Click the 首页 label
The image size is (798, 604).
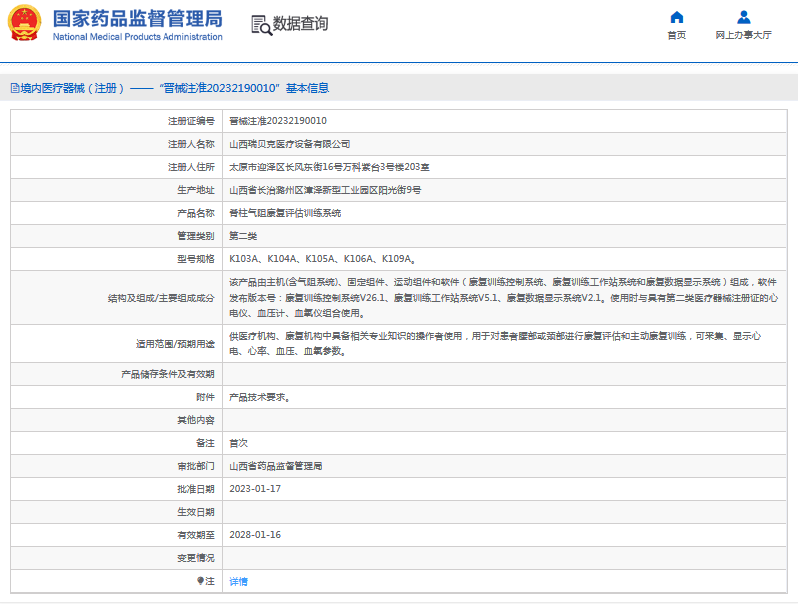pos(676,35)
